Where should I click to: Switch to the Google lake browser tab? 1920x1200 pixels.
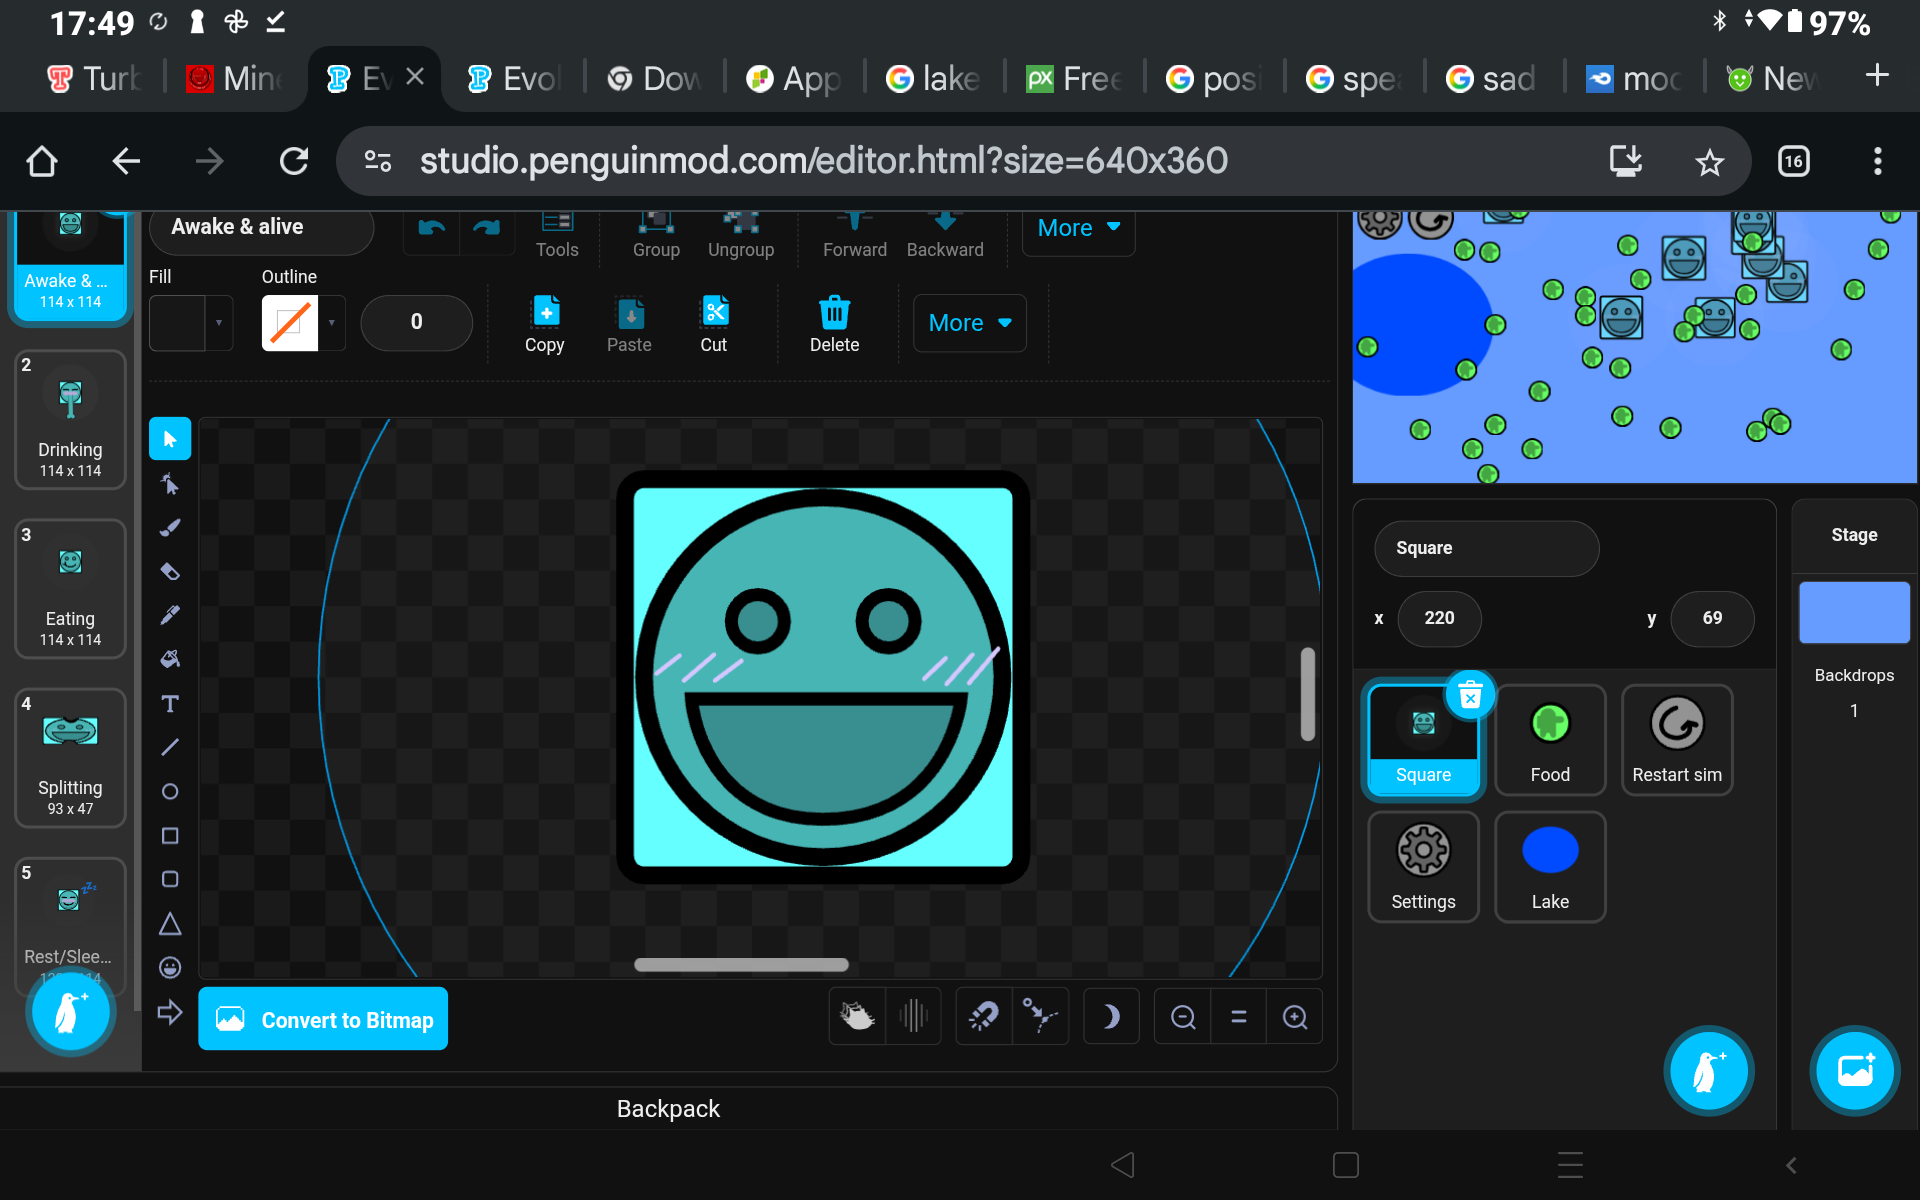pyautogui.click(x=932, y=78)
